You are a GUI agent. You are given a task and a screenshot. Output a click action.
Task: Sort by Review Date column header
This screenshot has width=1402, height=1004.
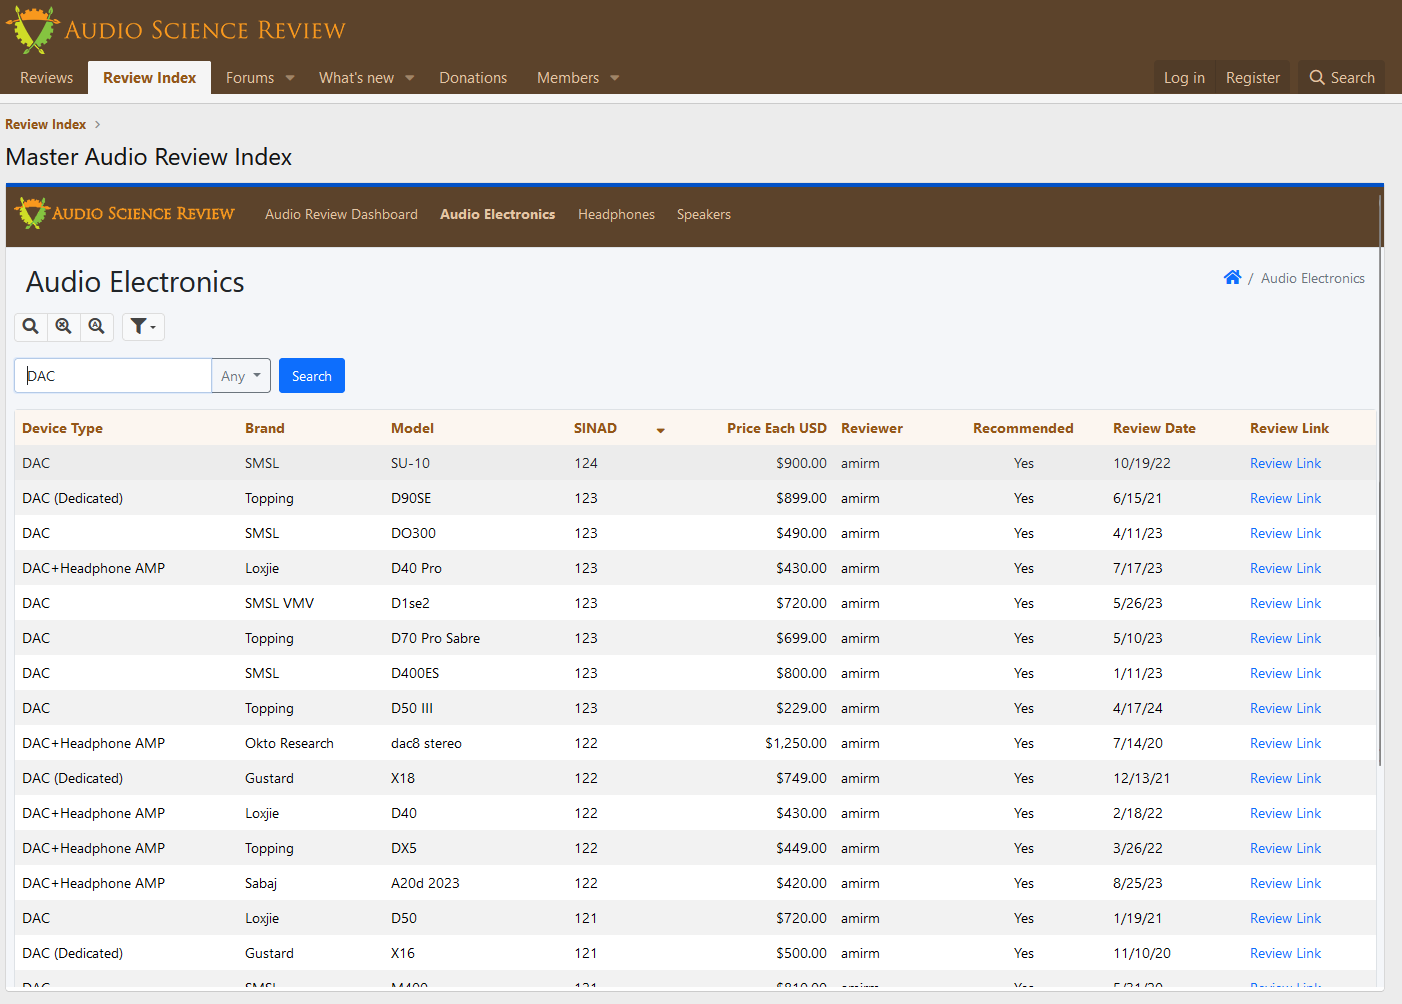(x=1154, y=428)
